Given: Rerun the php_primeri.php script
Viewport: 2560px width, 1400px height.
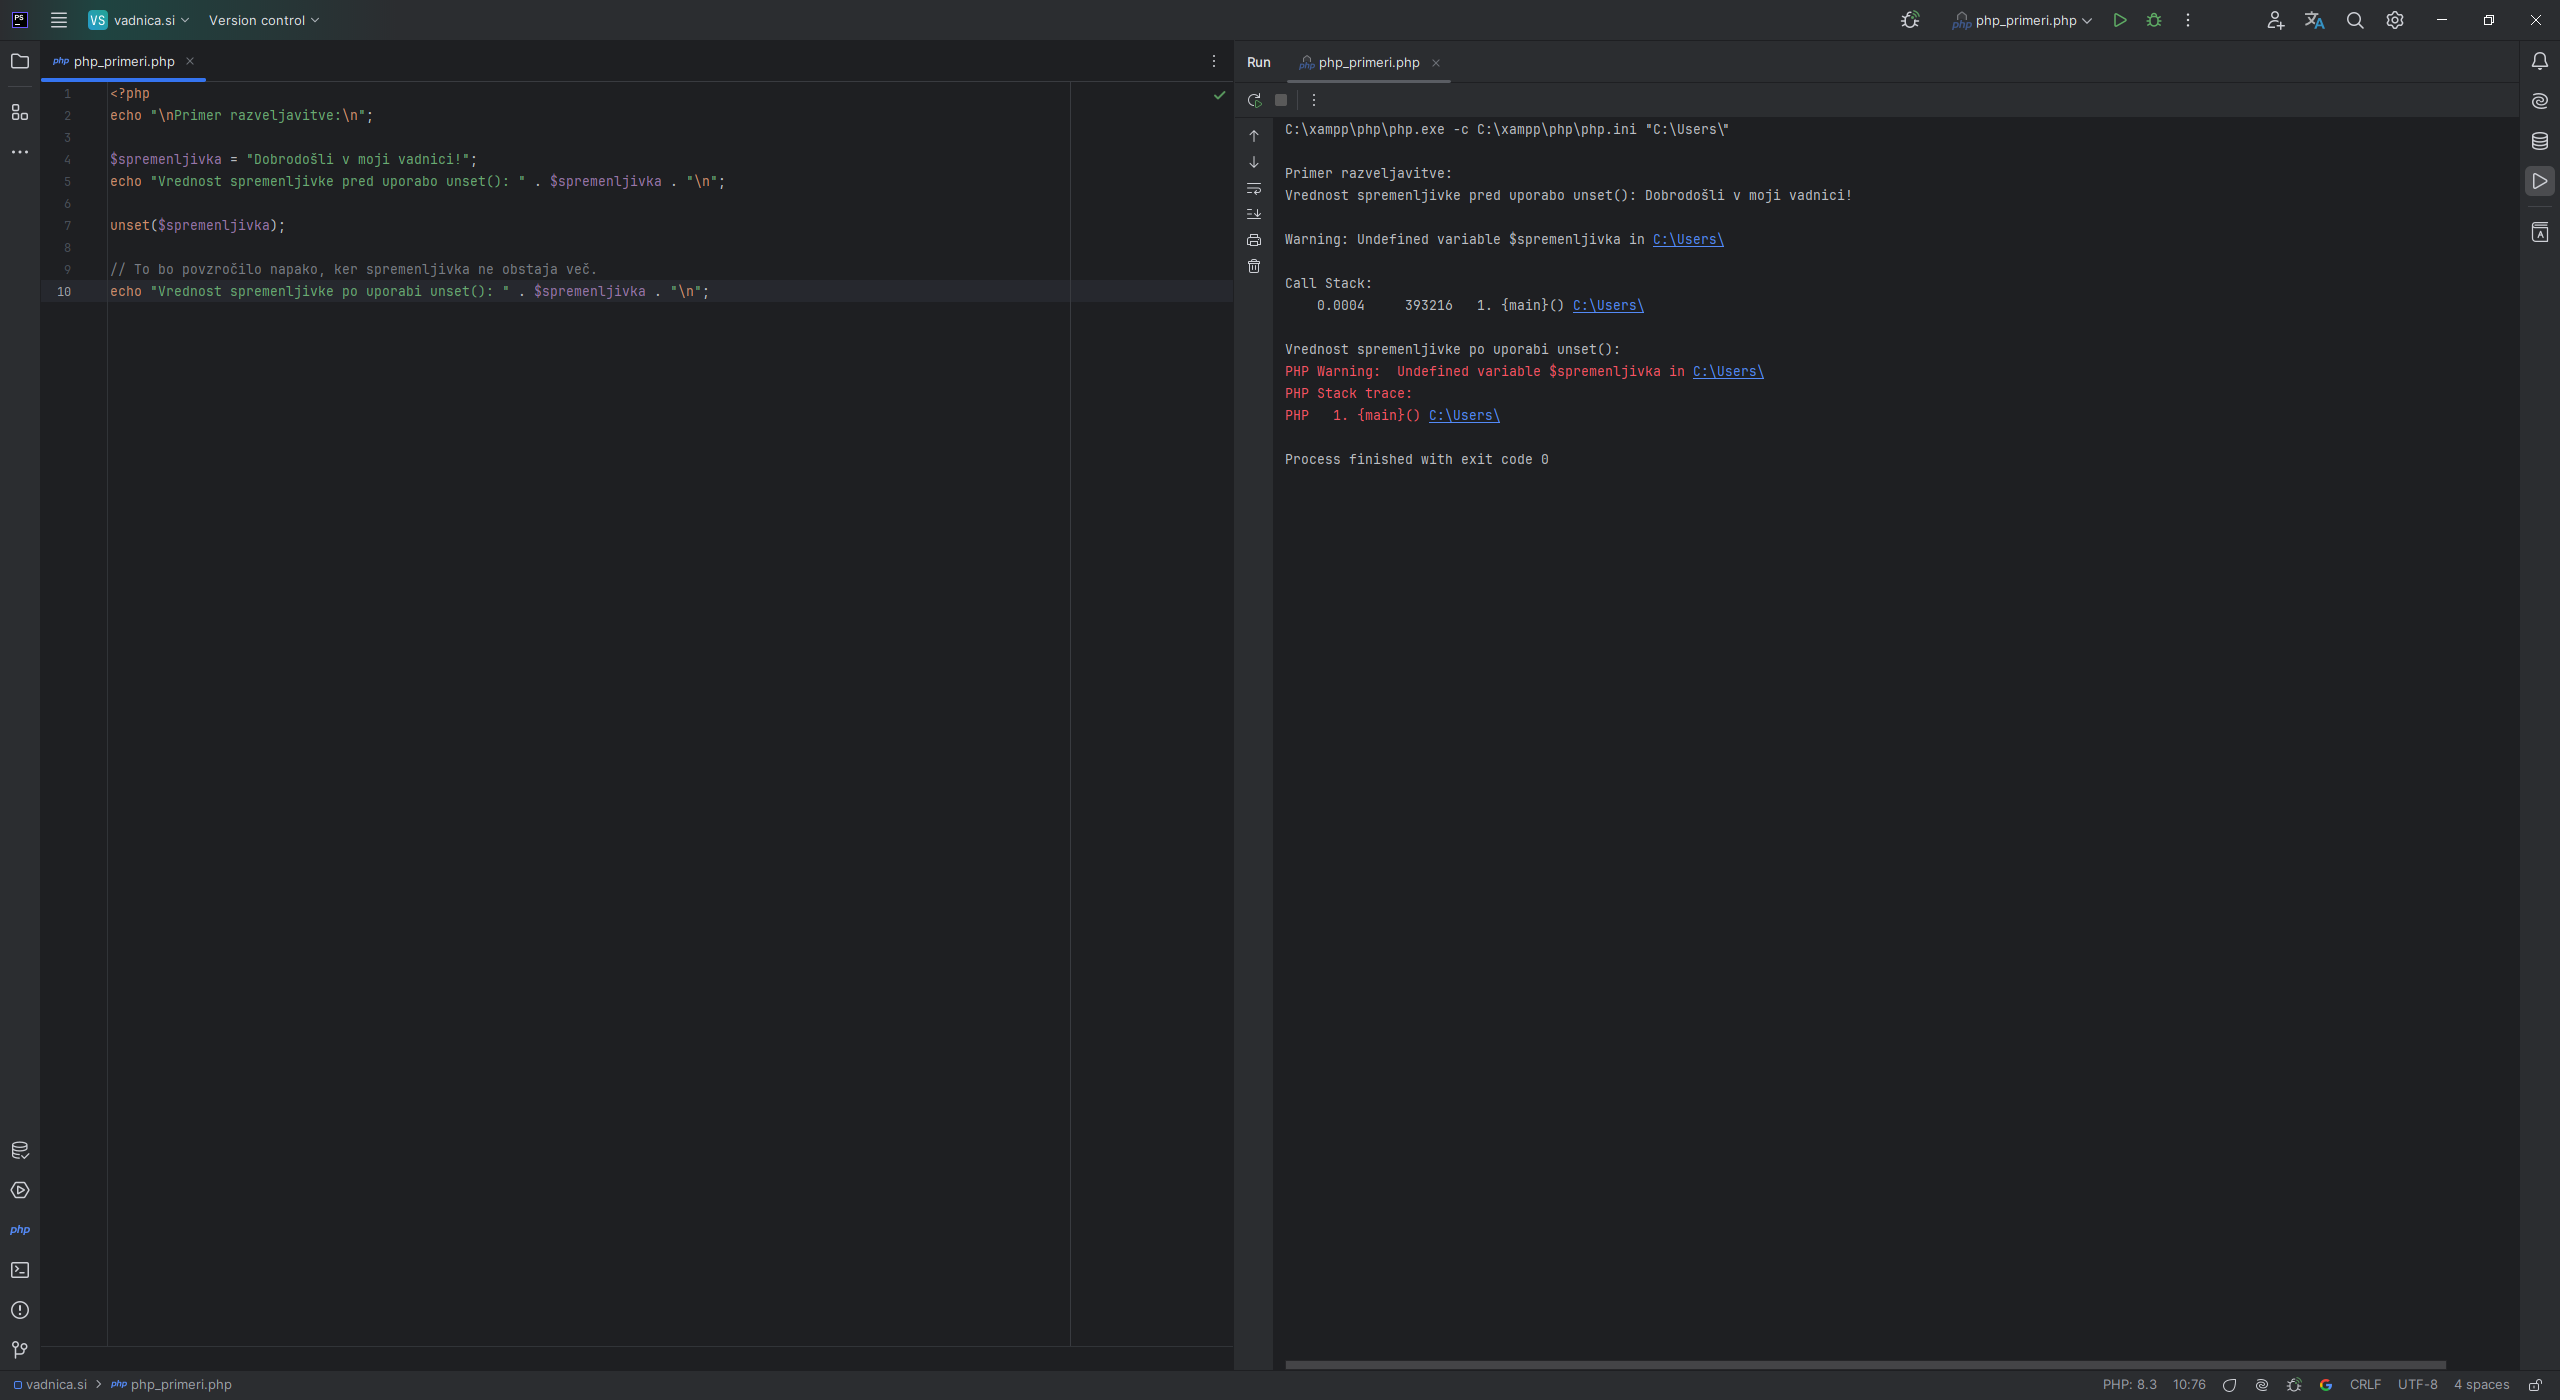Looking at the screenshot, I should (1254, 100).
